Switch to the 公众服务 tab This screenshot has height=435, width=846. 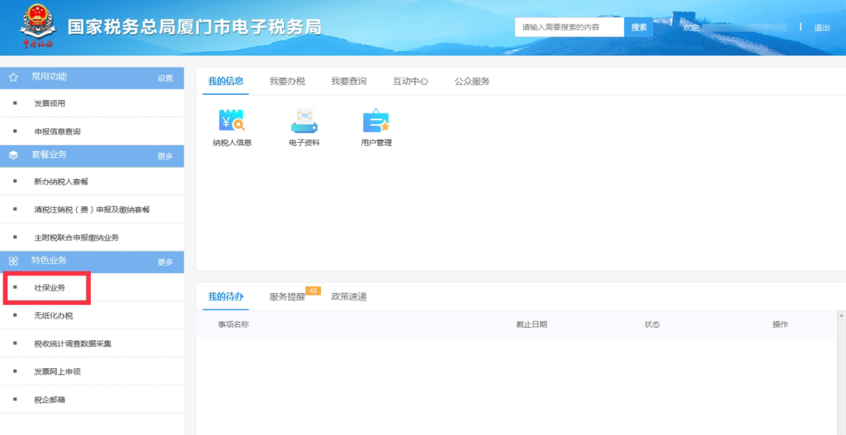click(472, 81)
